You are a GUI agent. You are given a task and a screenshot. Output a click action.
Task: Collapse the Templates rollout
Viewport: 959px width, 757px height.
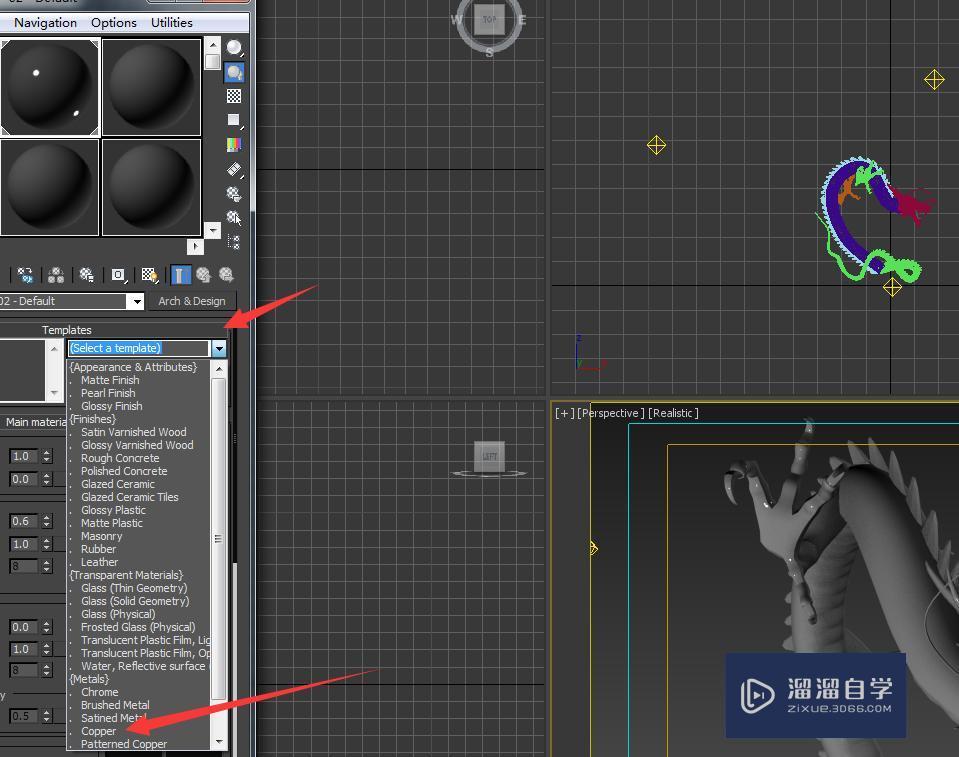[66, 330]
